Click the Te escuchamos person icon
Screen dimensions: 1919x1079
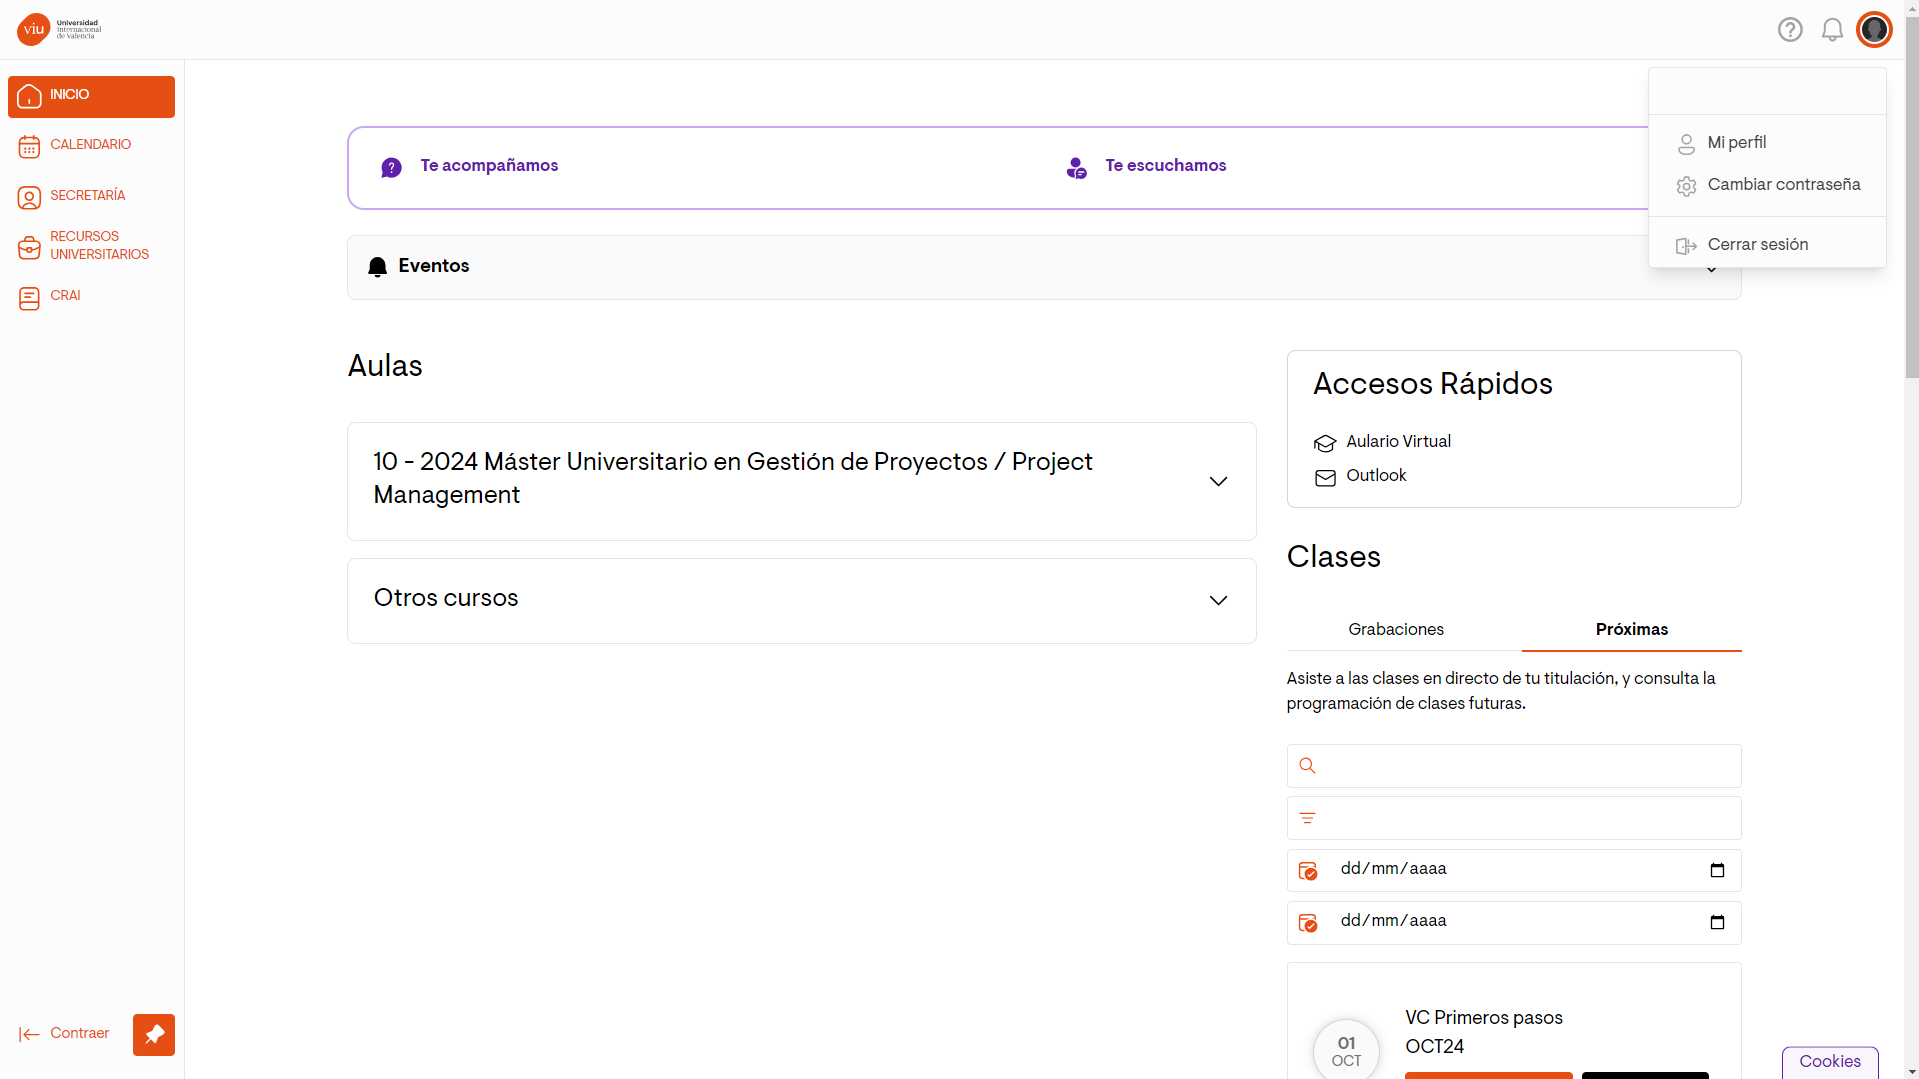pyautogui.click(x=1076, y=168)
